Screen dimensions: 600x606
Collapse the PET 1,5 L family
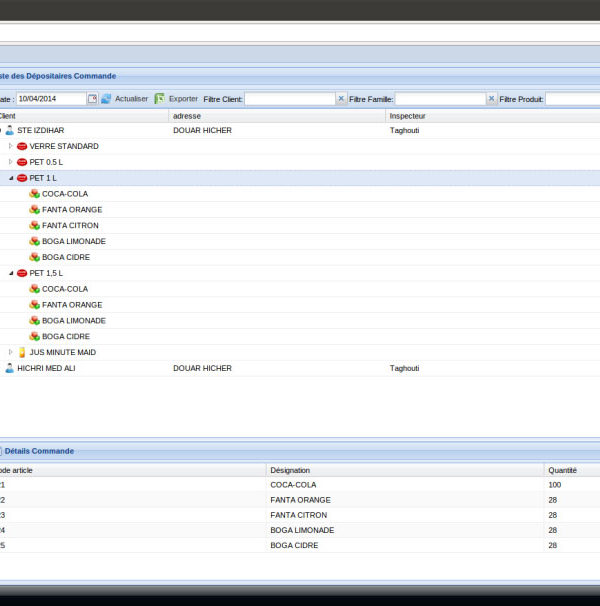pyautogui.click(x=11, y=273)
